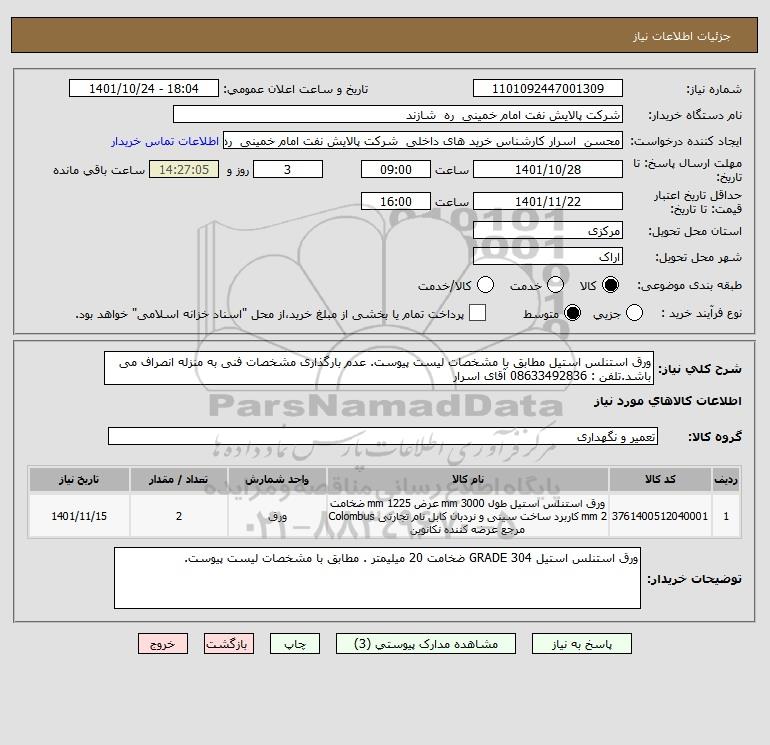Click the buyer organization name field

click(398, 114)
